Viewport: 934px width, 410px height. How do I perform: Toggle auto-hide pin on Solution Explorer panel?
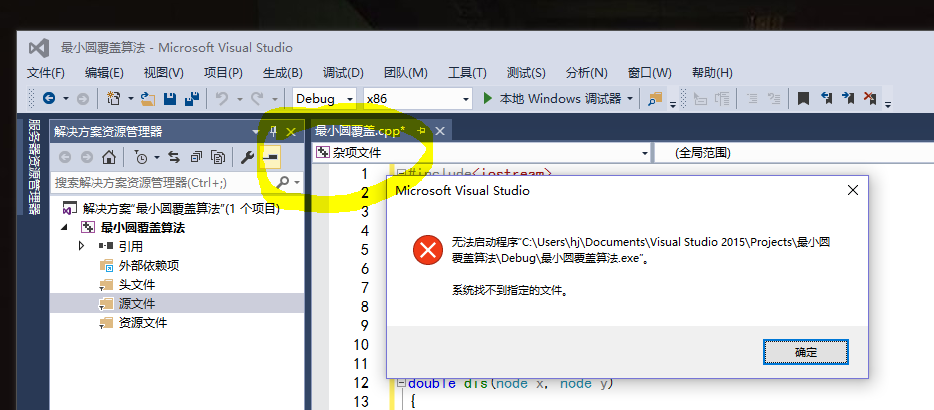274,132
